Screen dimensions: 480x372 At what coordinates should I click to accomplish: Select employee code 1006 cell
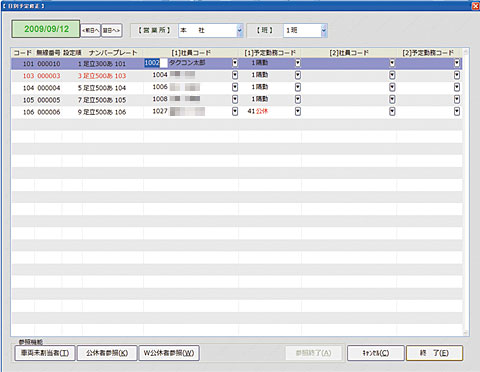tap(160, 87)
